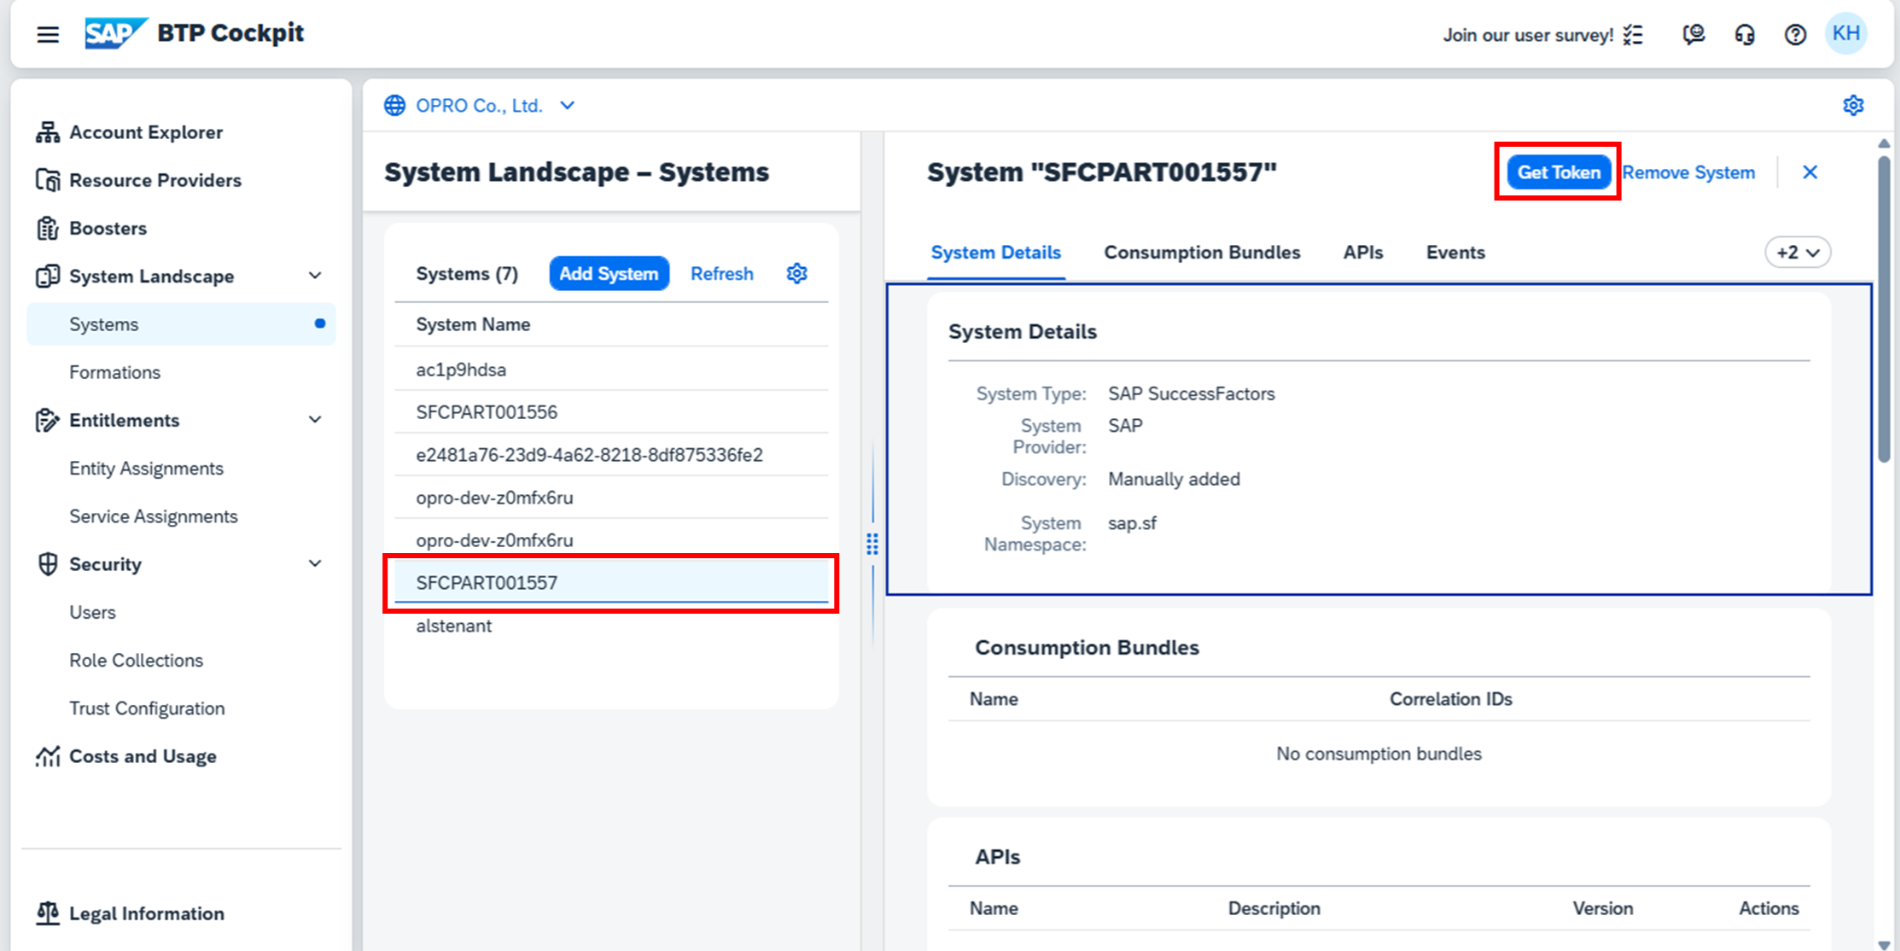Open the feedback chat icon

coord(1693,35)
